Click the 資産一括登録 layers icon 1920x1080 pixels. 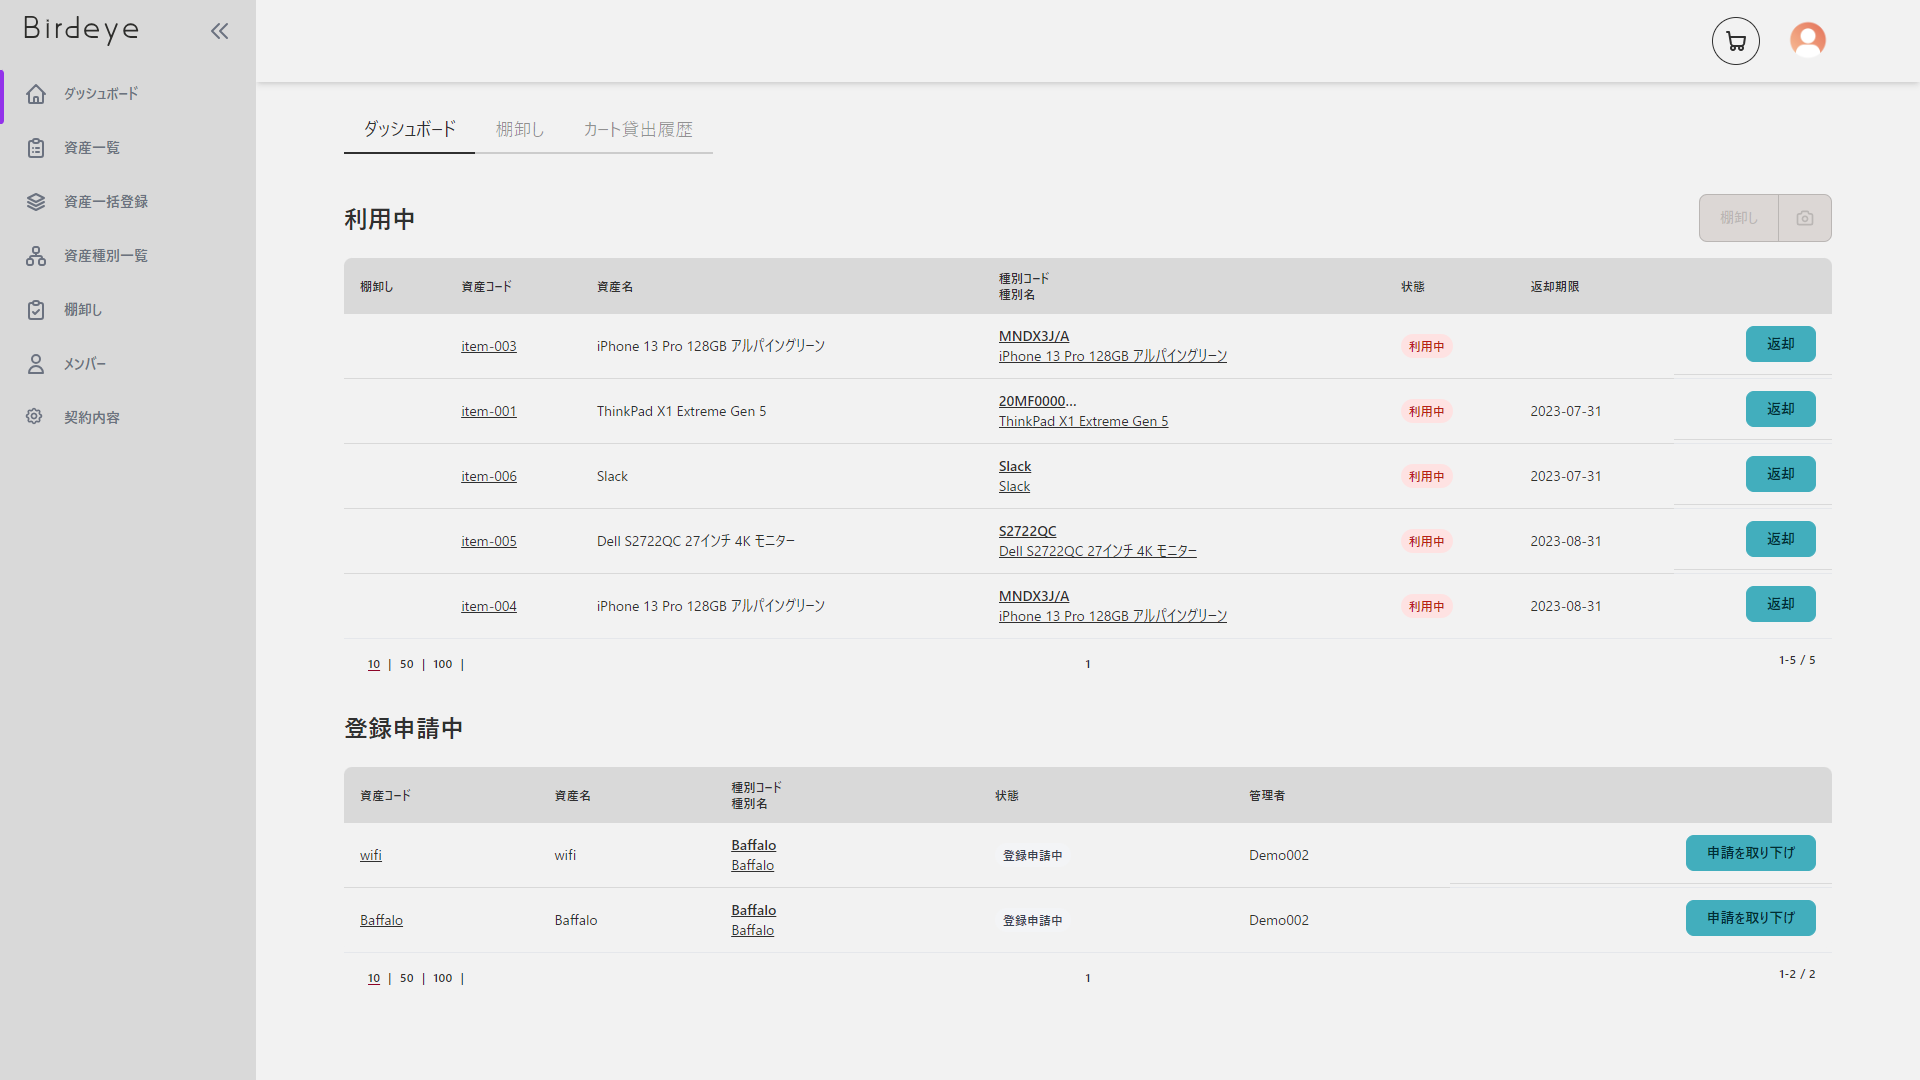[x=36, y=202]
